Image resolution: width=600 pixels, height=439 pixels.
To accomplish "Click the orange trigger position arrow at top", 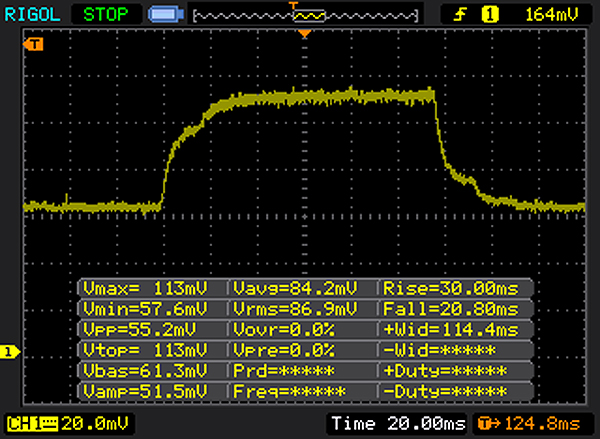I will click(x=305, y=34).
